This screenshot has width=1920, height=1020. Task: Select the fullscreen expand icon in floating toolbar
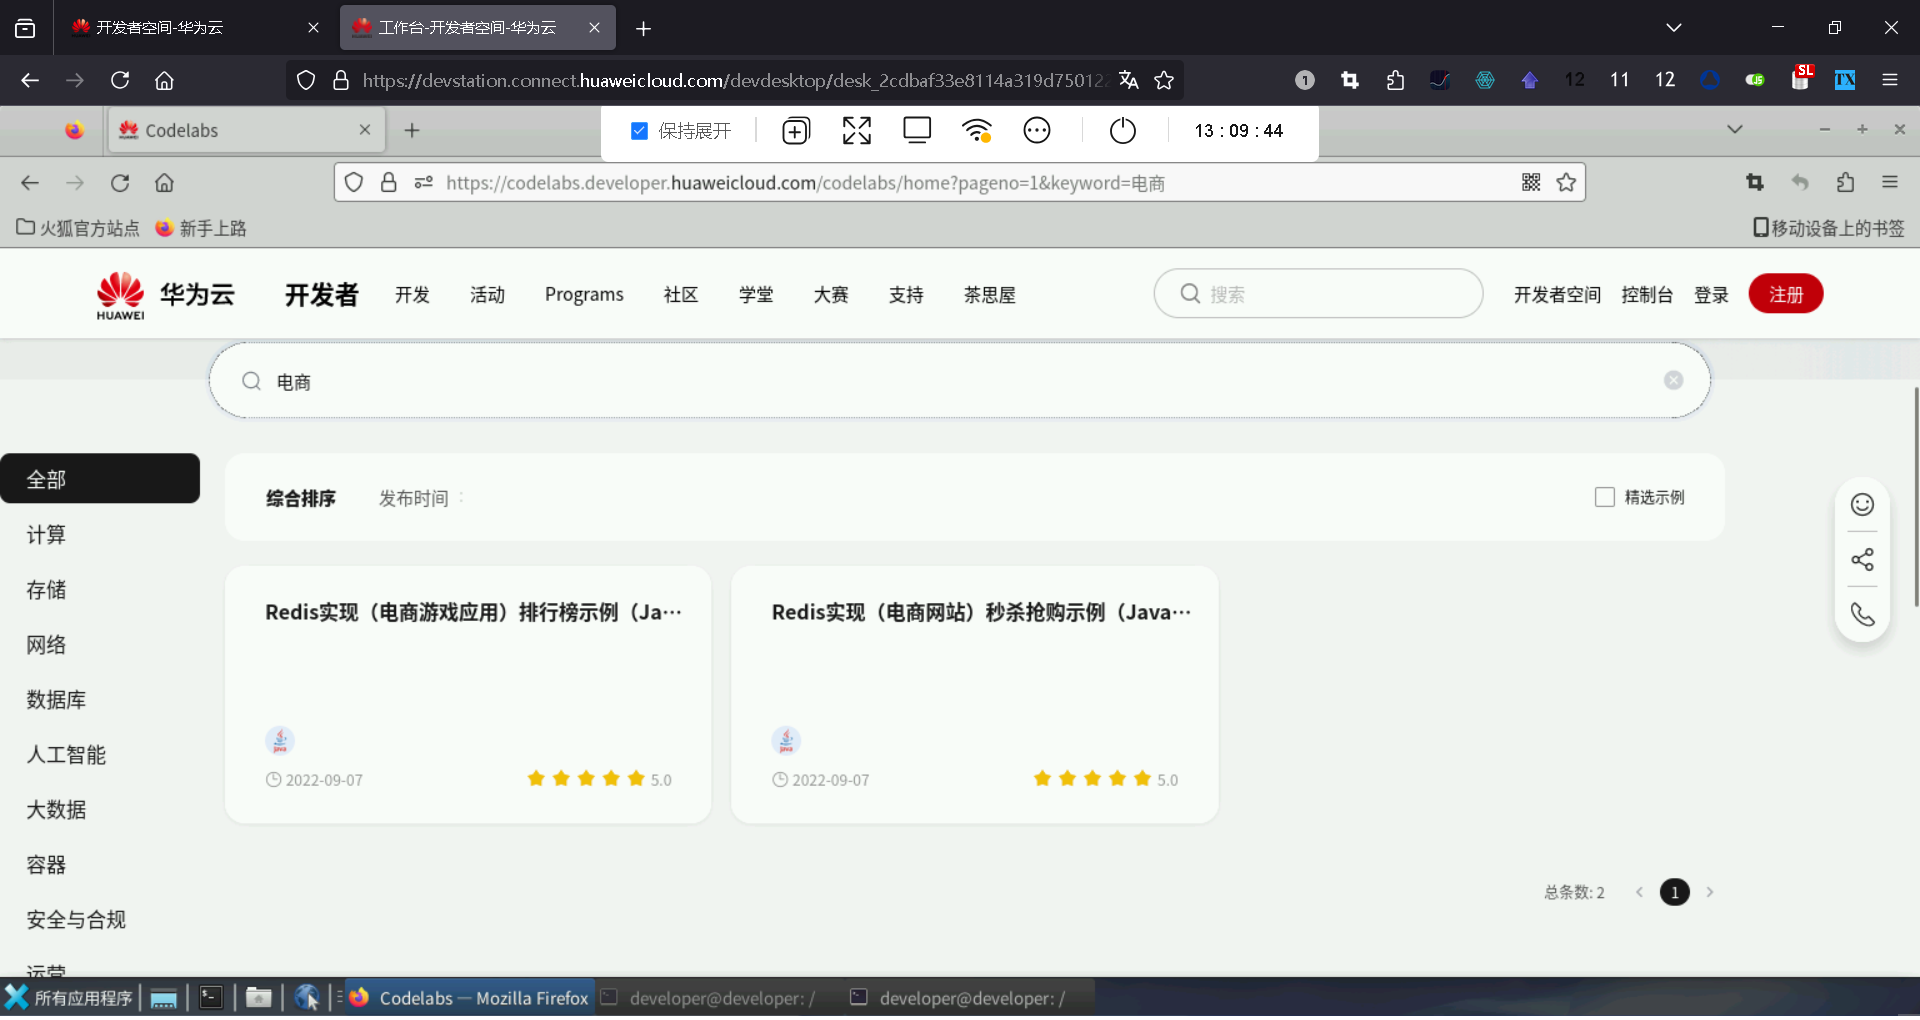[856, 130]
